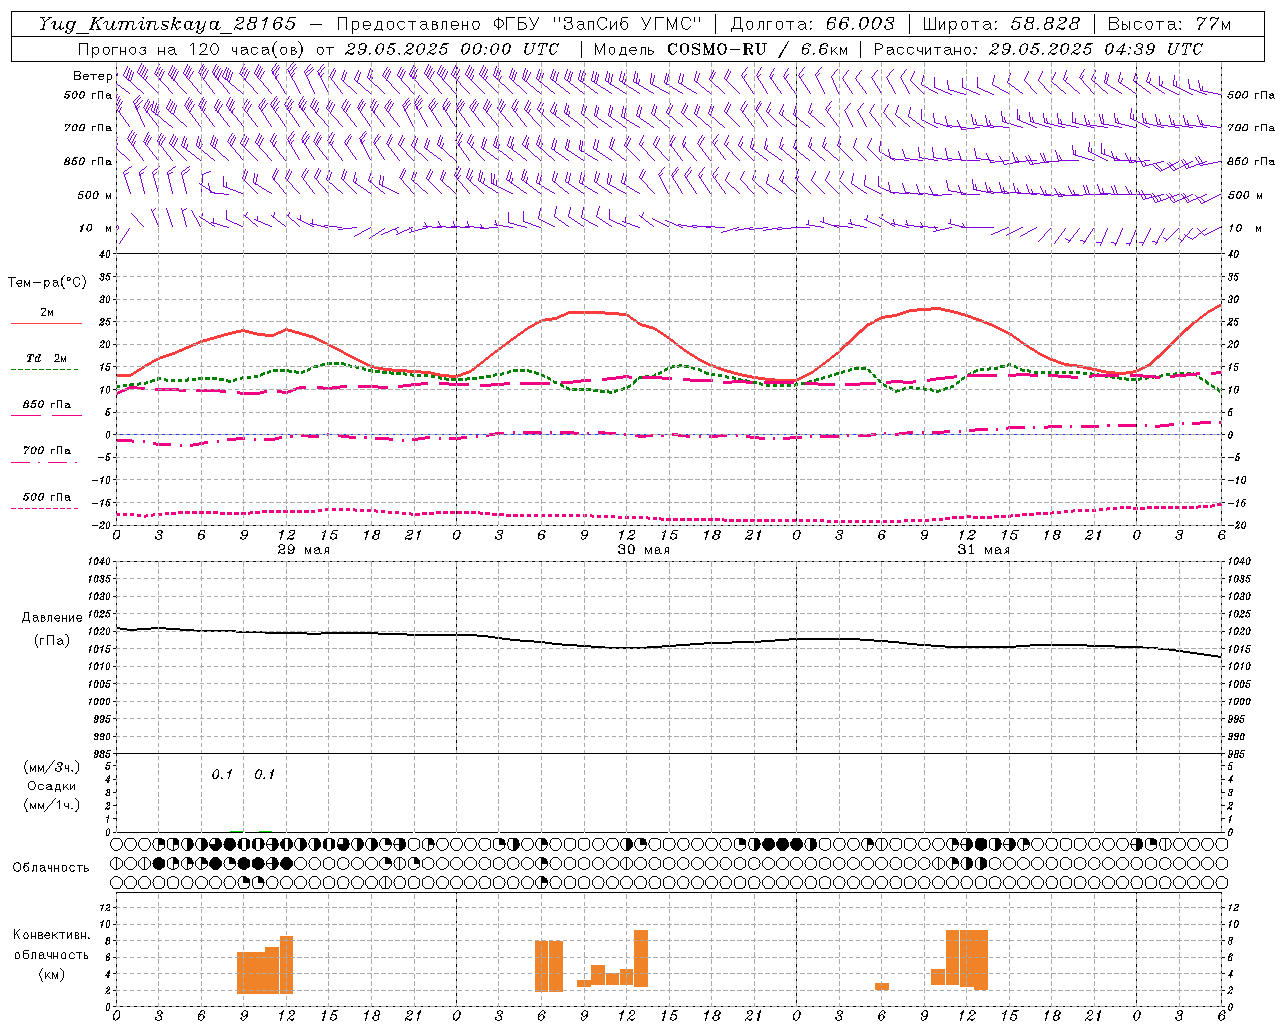The width and height of the screenshot is (1280, 1024).
Task: Click the Td 2м dew point legend label
Action: click(x=47, y=358)
